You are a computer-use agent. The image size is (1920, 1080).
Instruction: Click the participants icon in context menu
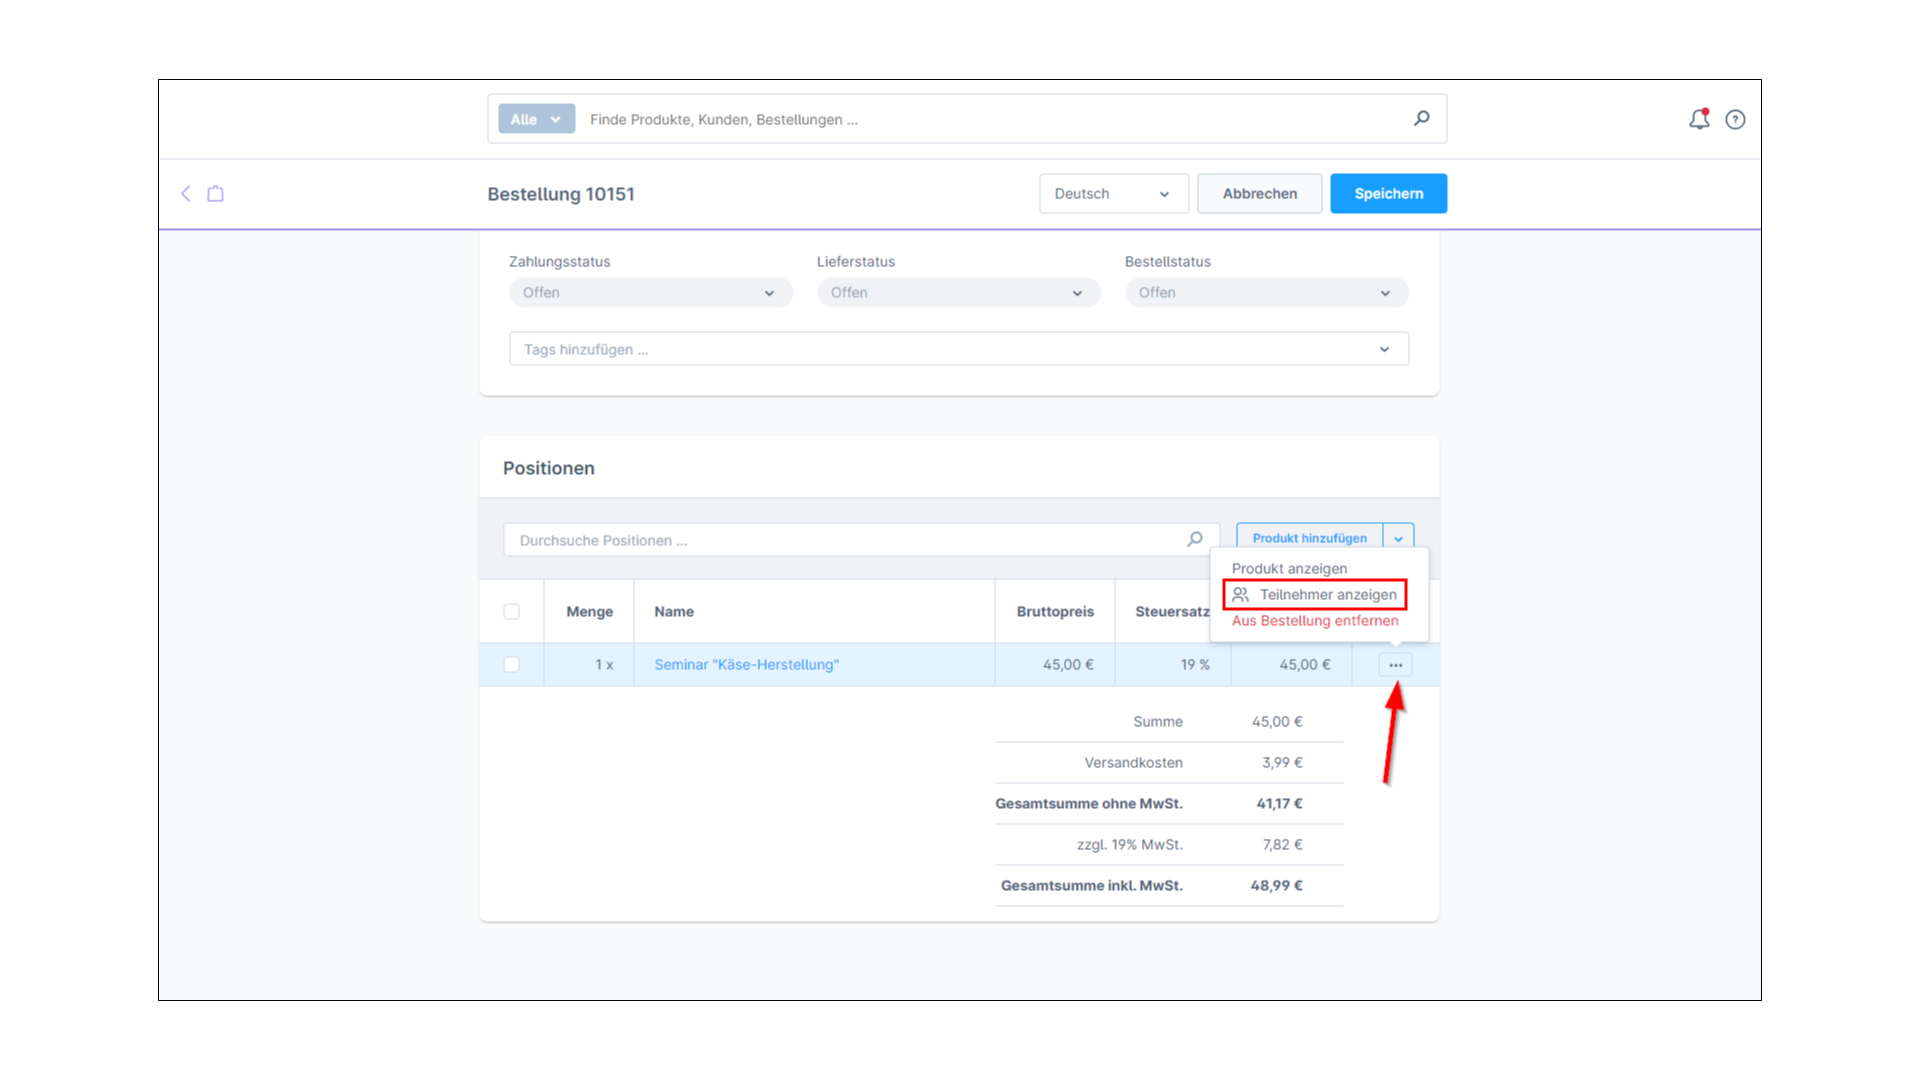pos(1240,594)
